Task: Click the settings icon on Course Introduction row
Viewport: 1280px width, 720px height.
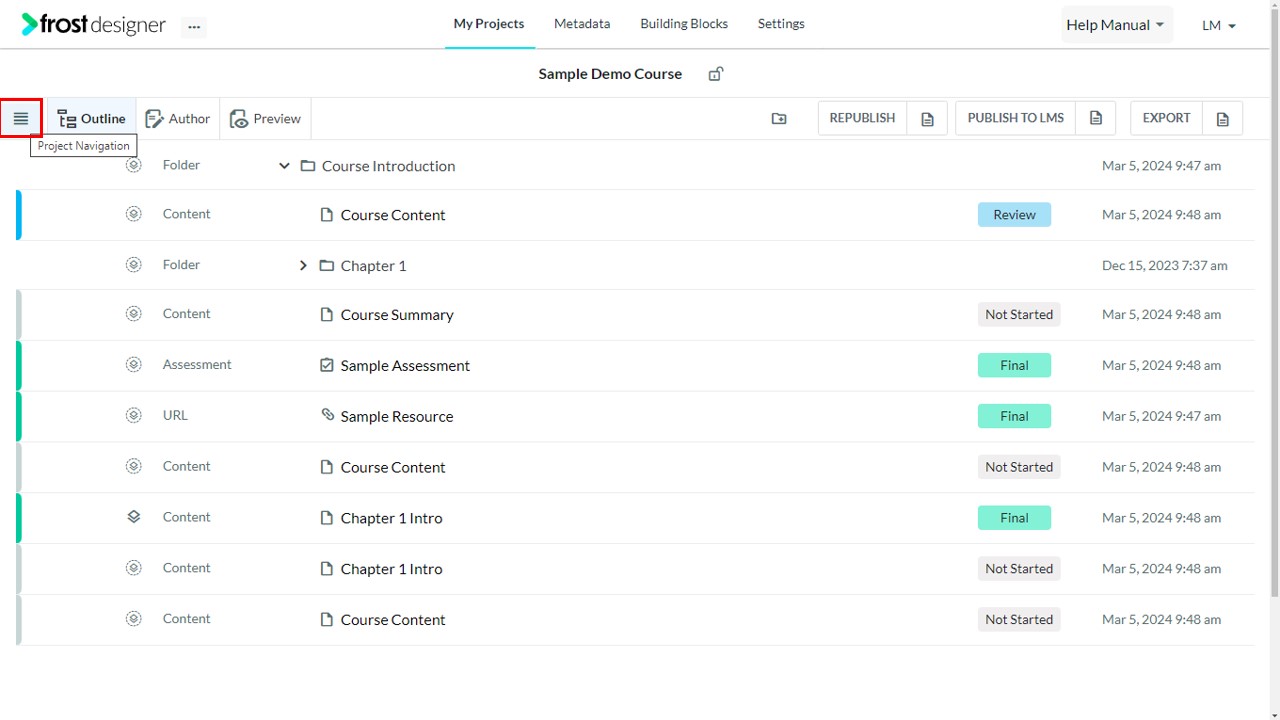Action: click(134, 165)
